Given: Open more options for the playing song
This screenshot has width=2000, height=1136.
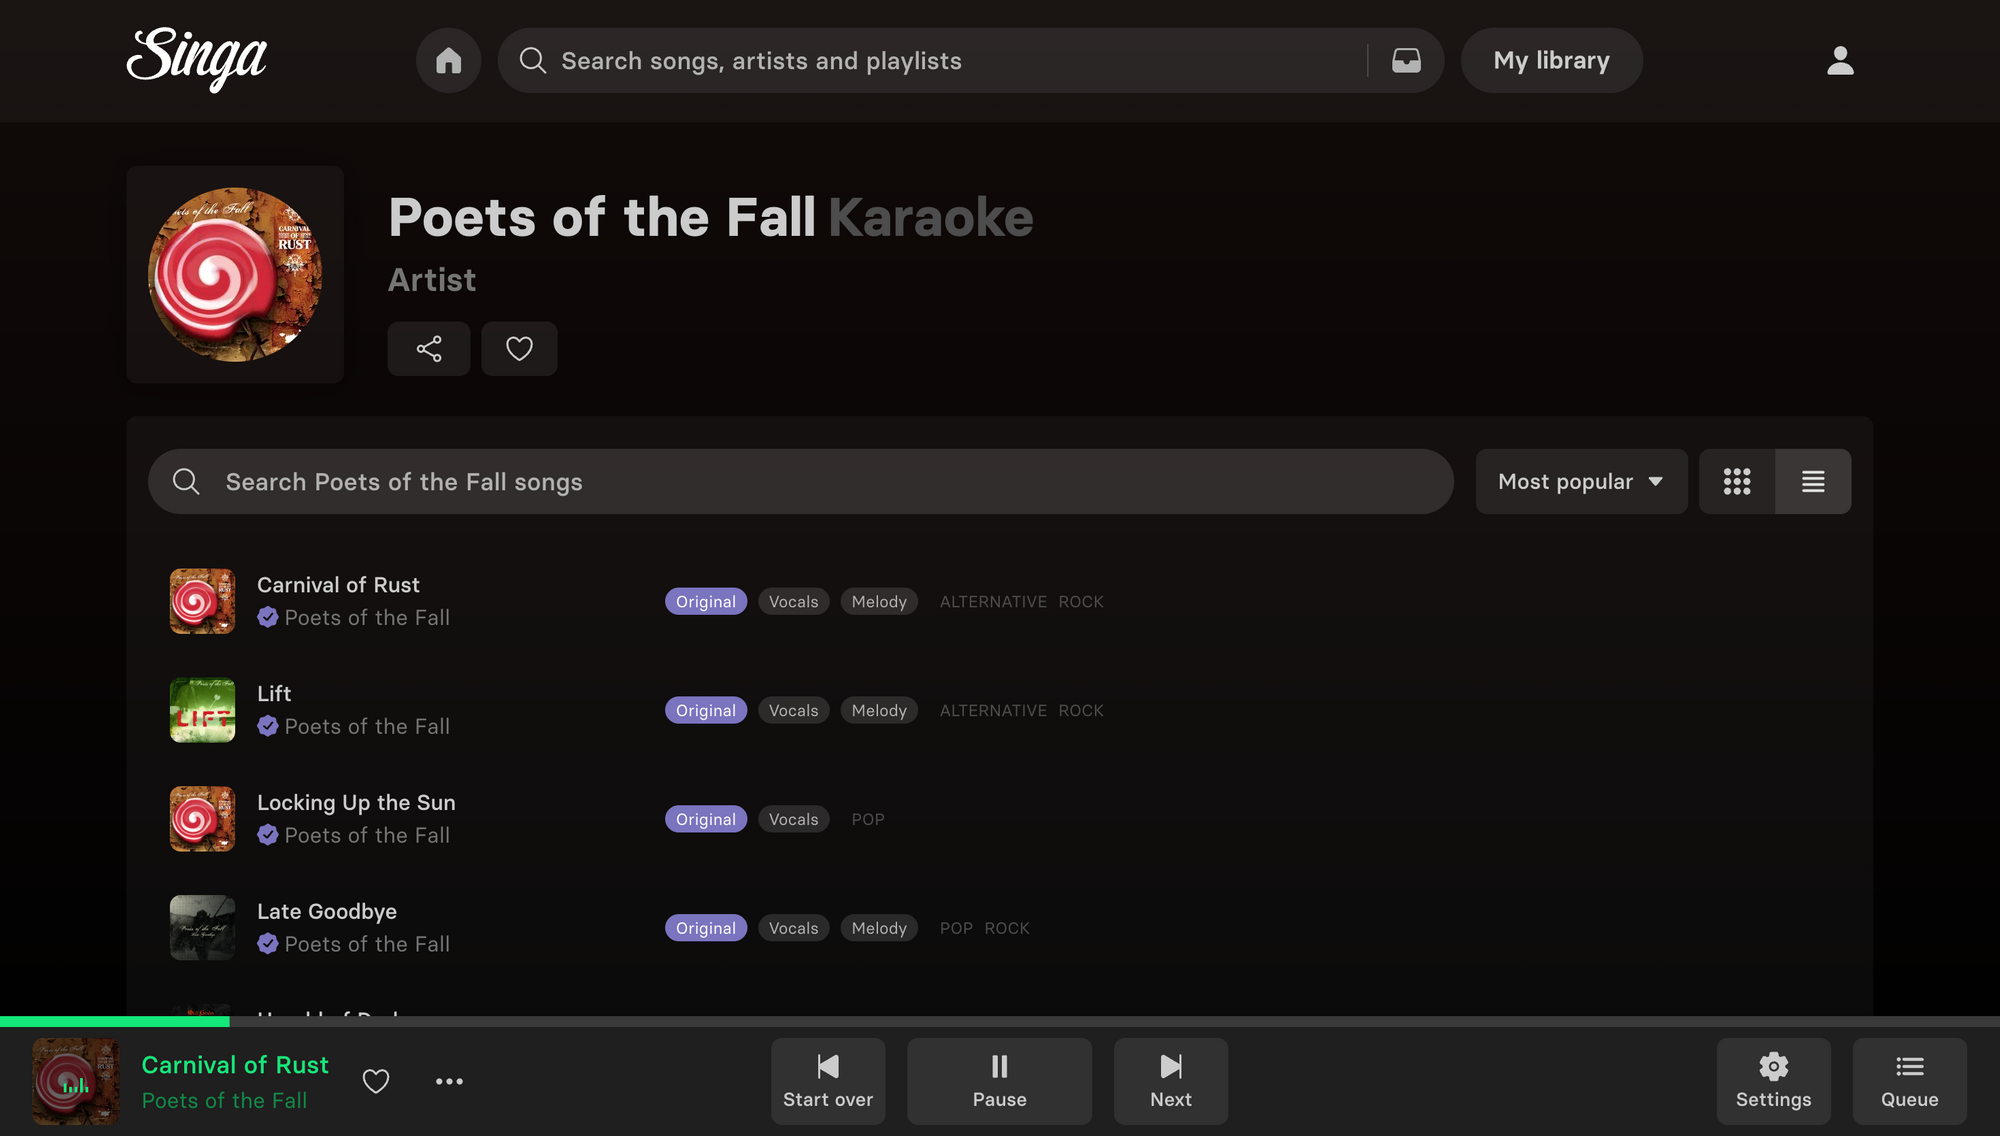Looking at the screenshot, I should click(450, 1081).
